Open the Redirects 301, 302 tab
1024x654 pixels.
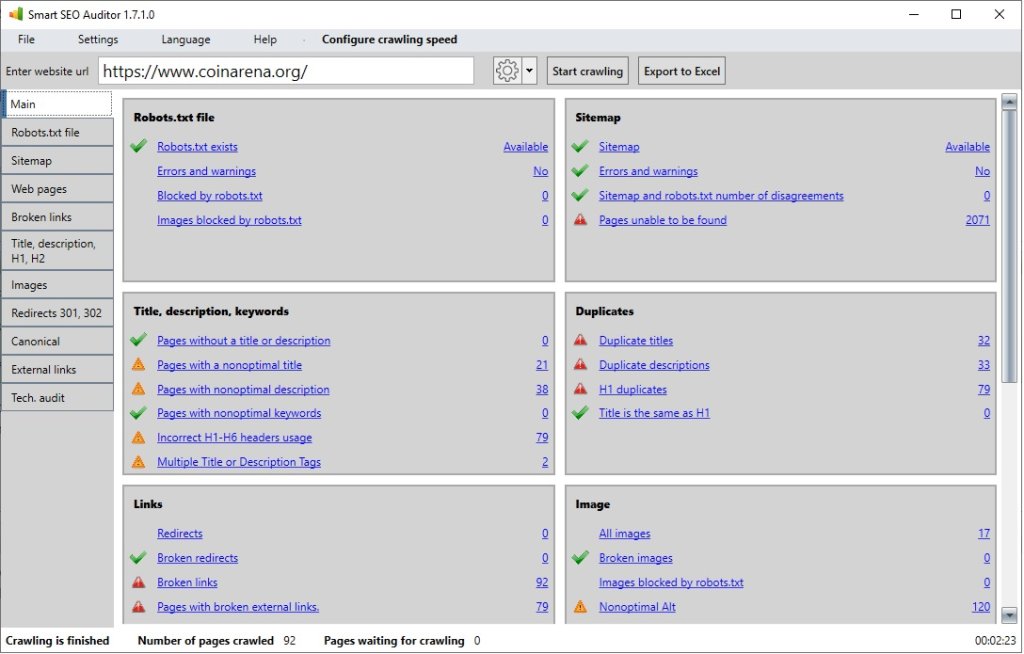point(57,313)
